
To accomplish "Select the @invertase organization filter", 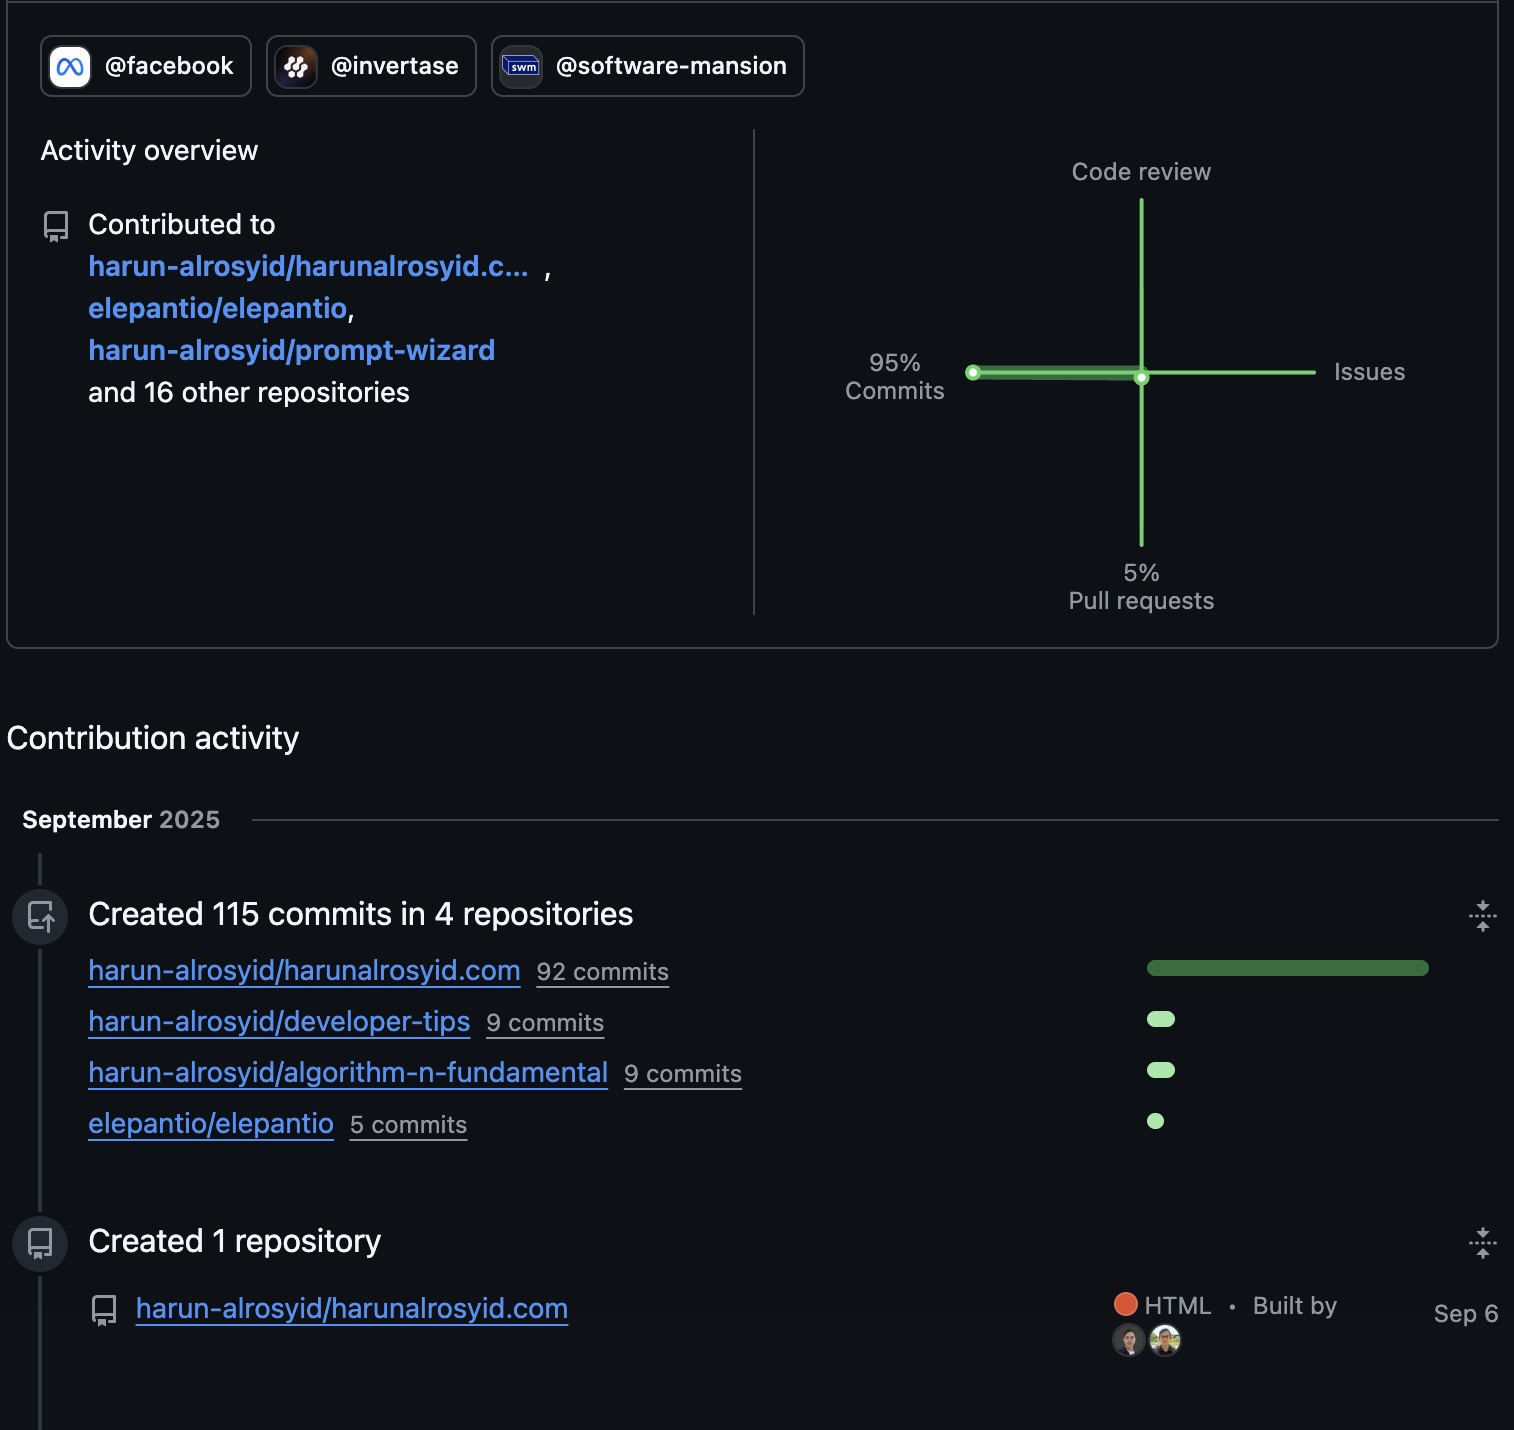I will [x=371, y=66].
